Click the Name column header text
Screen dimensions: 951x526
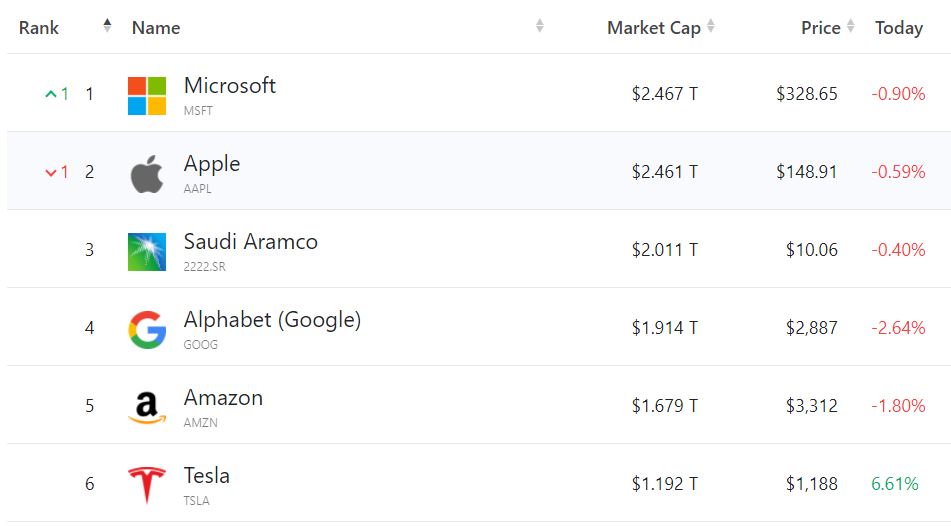tap(156, 28)
